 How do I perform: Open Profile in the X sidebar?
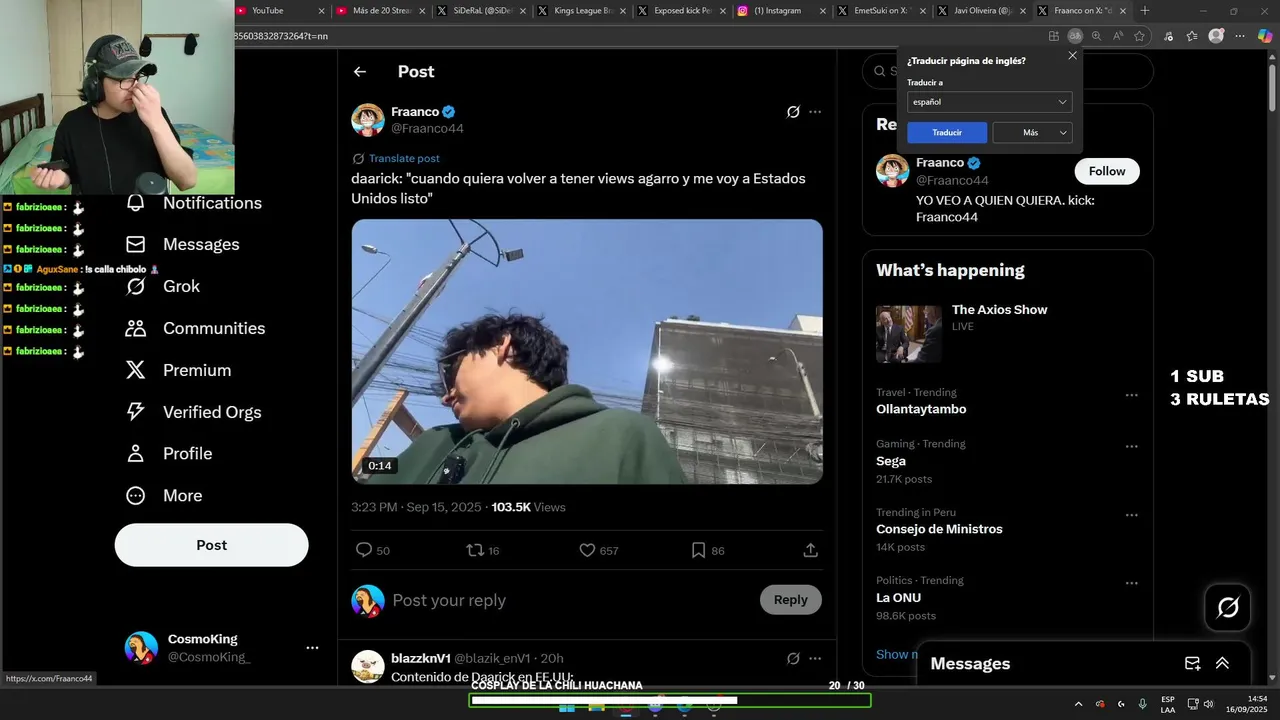pyautogui.click(x=169, y=454)
